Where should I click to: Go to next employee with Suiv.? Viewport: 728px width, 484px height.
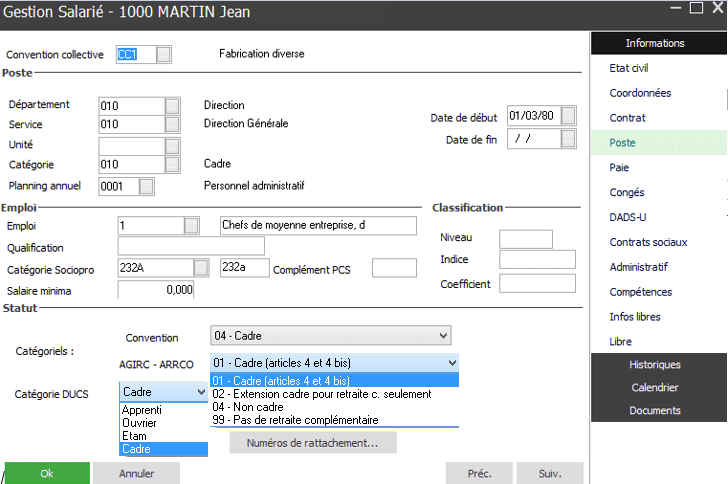tap(550, 473)
